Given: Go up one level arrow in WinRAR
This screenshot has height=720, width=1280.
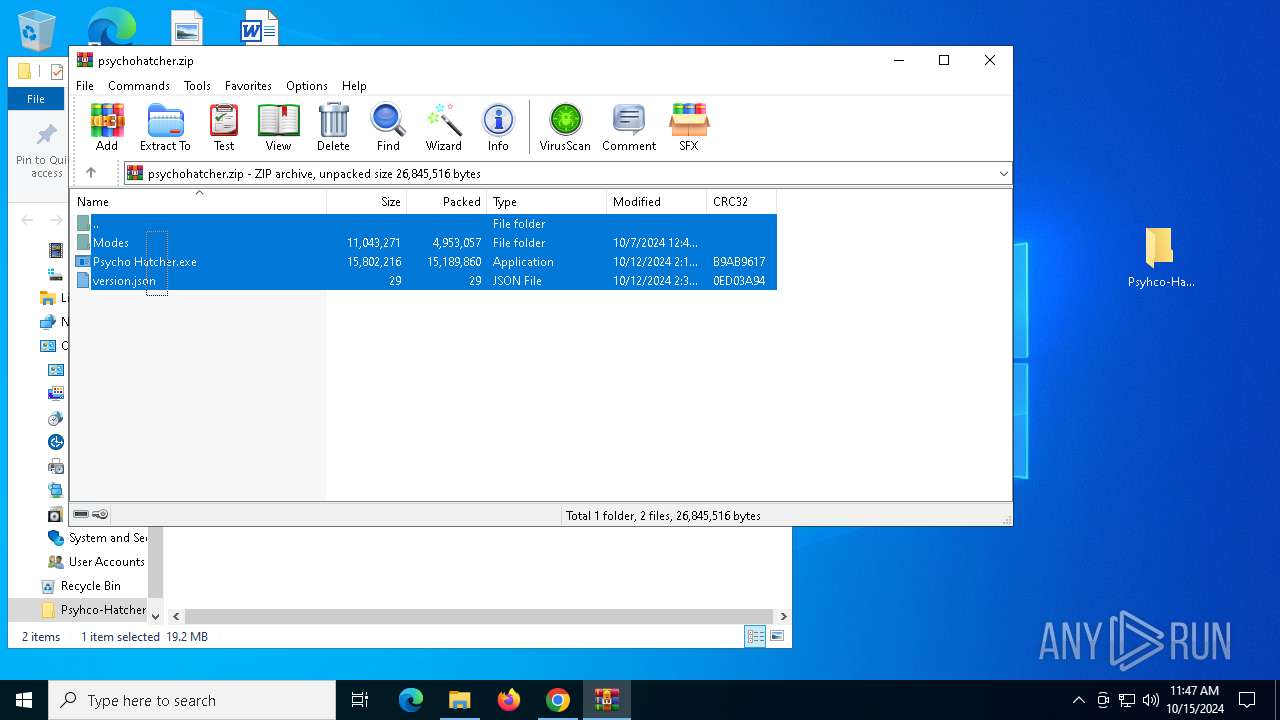Looking at the screenshot, I should tap(91, 173).
